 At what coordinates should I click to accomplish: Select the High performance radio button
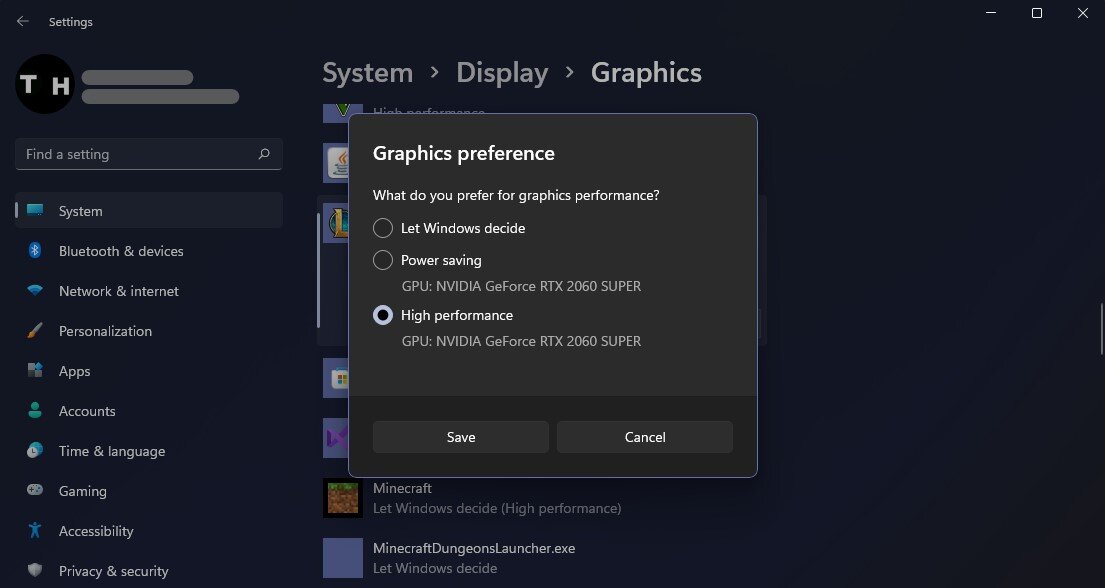coord(383,315)
